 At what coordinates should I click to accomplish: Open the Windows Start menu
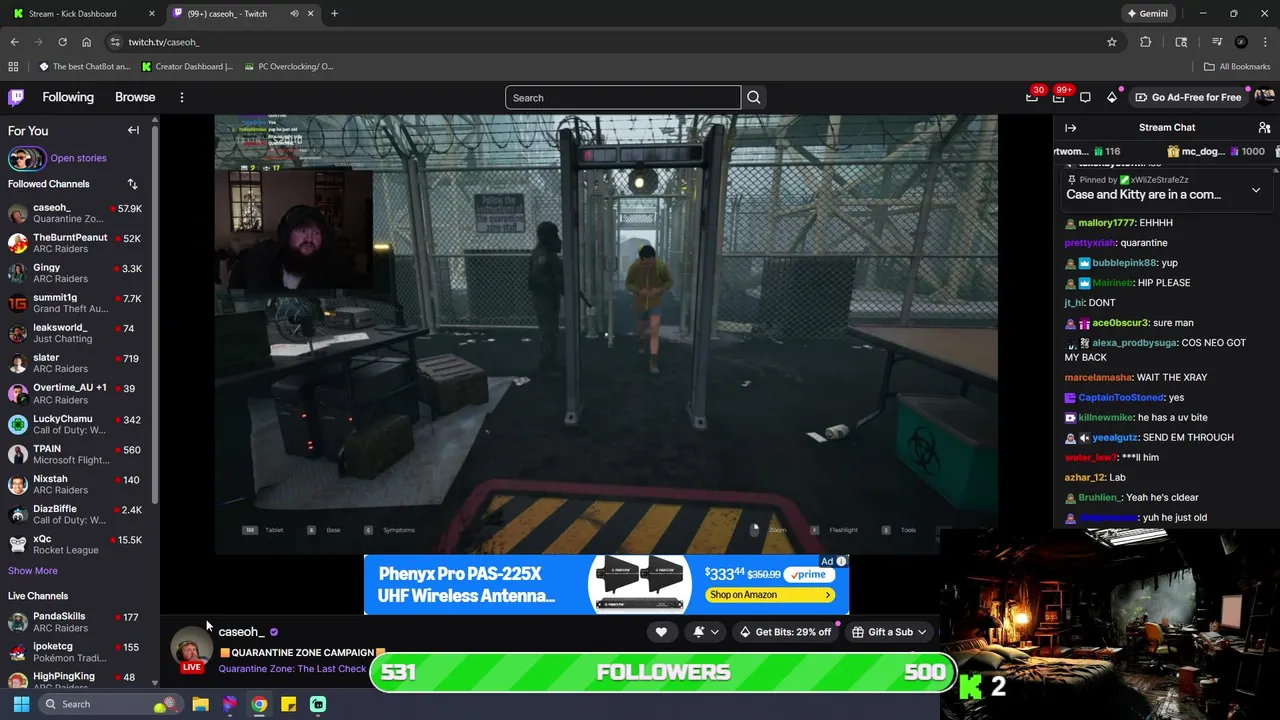(x=21, y=704)
